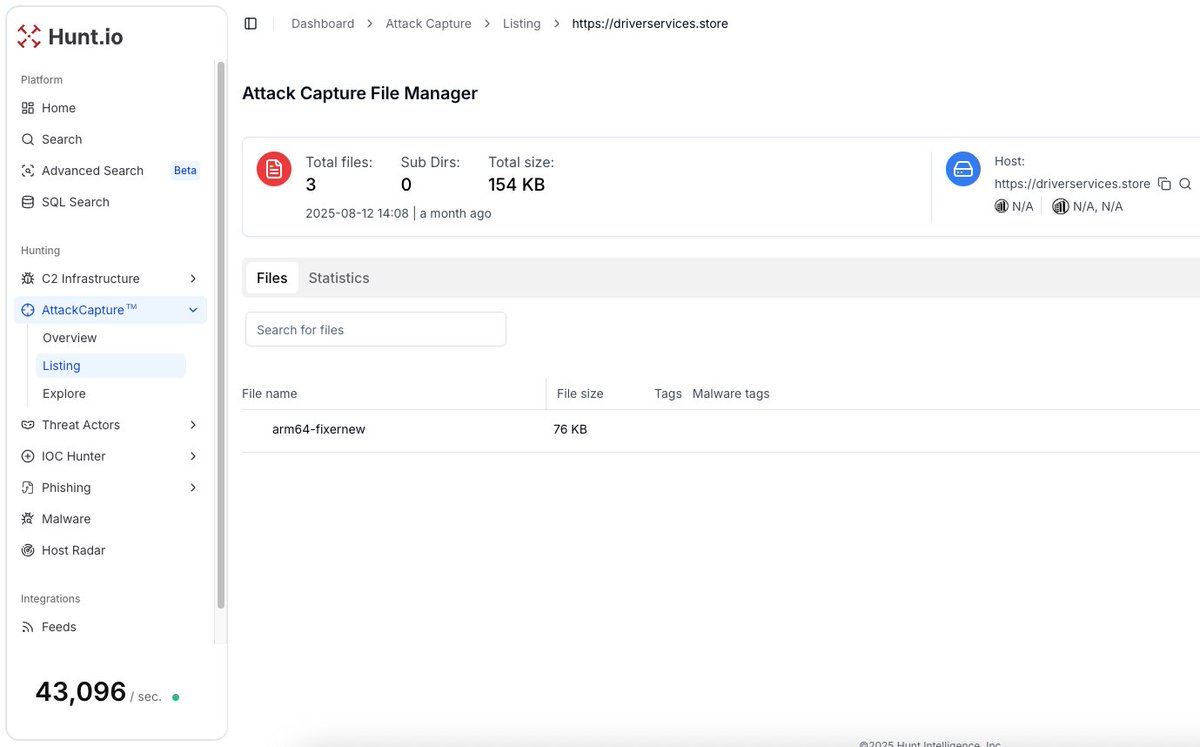Image resolution: width=1200 pixels, height=747 pixels.
Task: Go to Dashboard breadcrumb
Action: tap(323, 23)
